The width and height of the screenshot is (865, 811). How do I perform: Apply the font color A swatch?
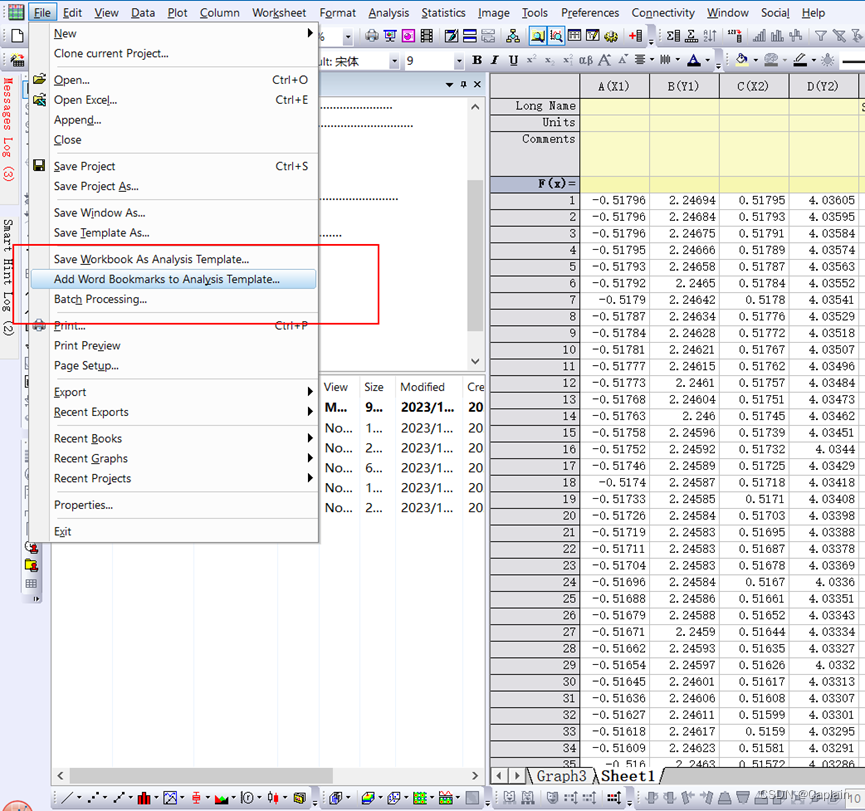tap(694, 60)
